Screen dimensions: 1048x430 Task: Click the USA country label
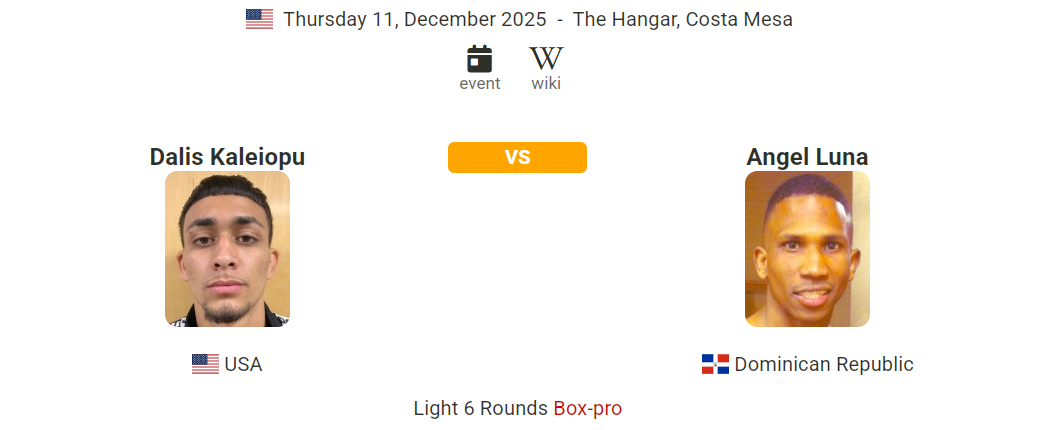pos(243,364)
